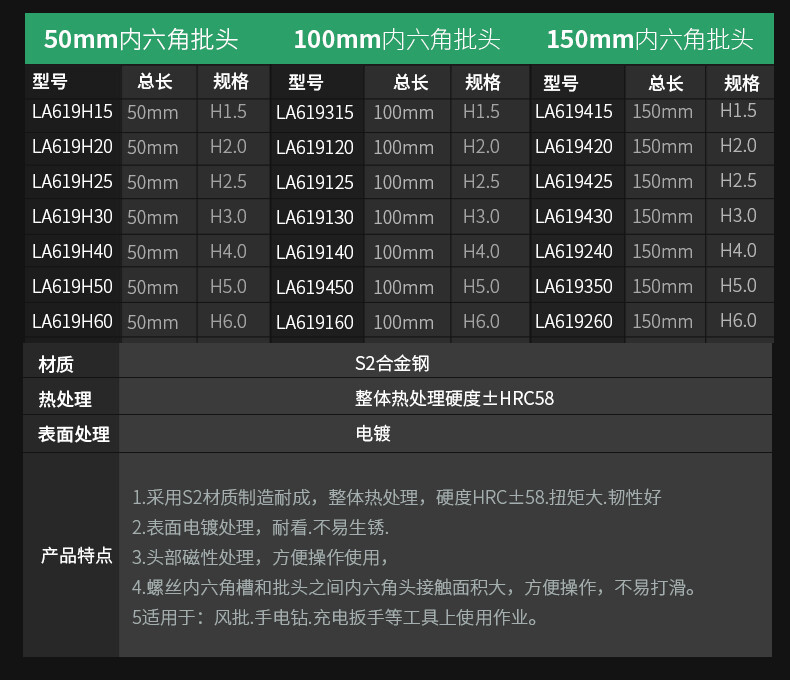Select model cell LA619H15

72,112
